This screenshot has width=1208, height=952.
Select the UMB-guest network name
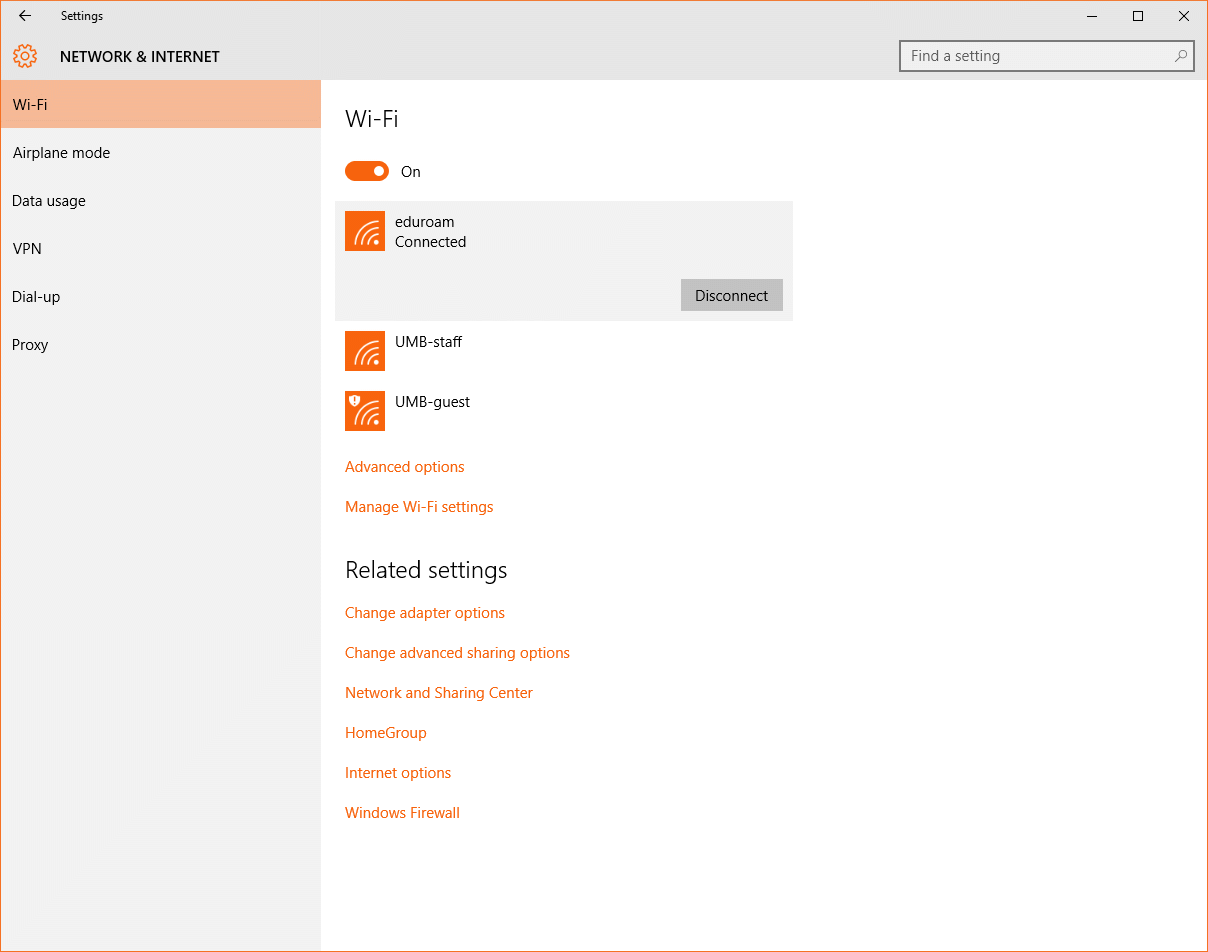tap(432, 402)
